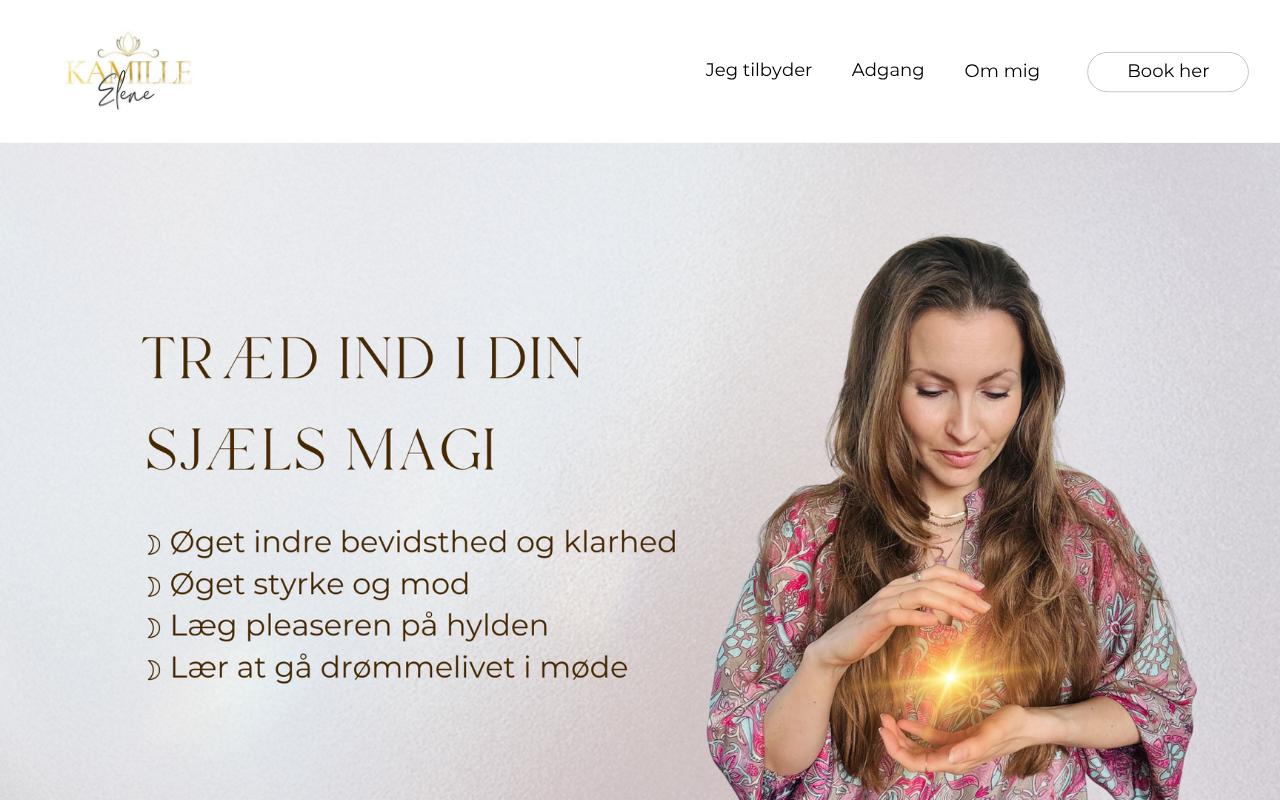Select the text Lær at gå drømmelivet i møde
The image size is (1280, 800).
pos(398,667)
